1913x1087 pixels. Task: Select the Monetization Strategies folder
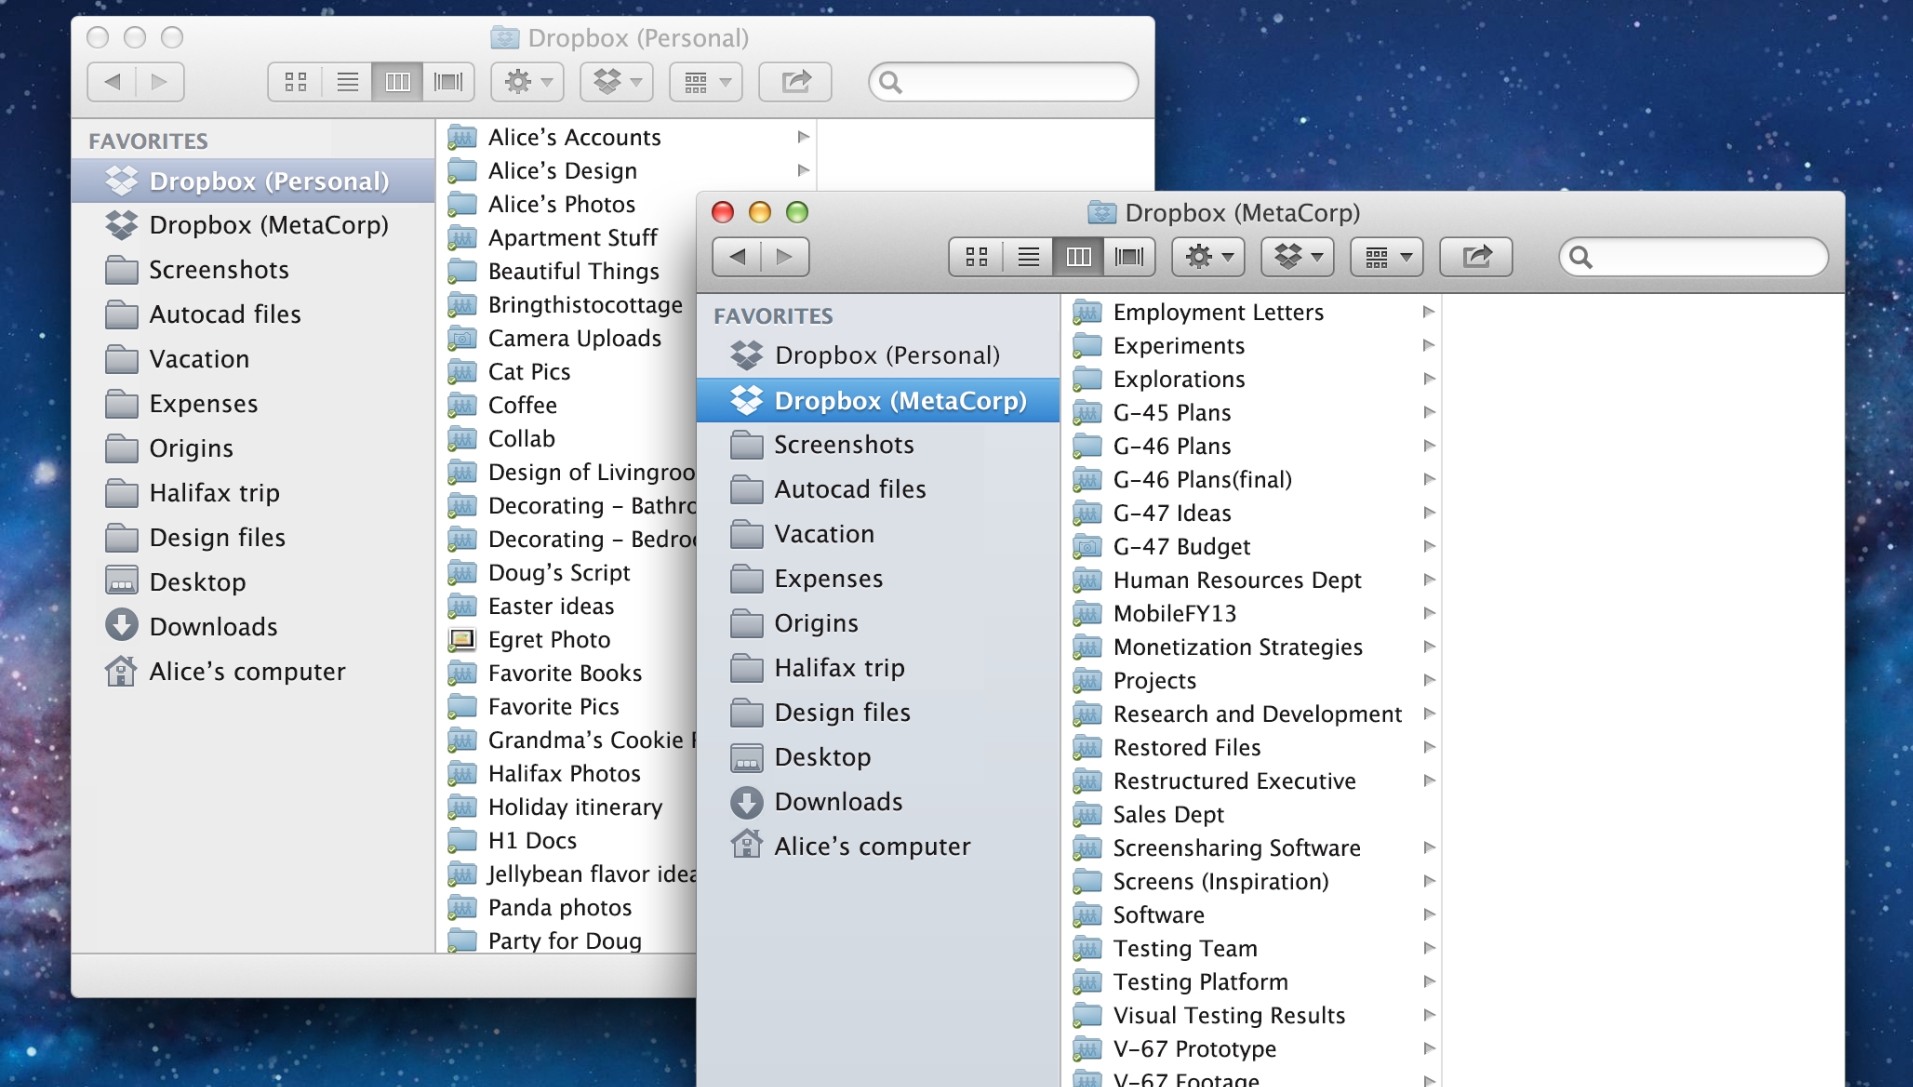coord(1253,647)
